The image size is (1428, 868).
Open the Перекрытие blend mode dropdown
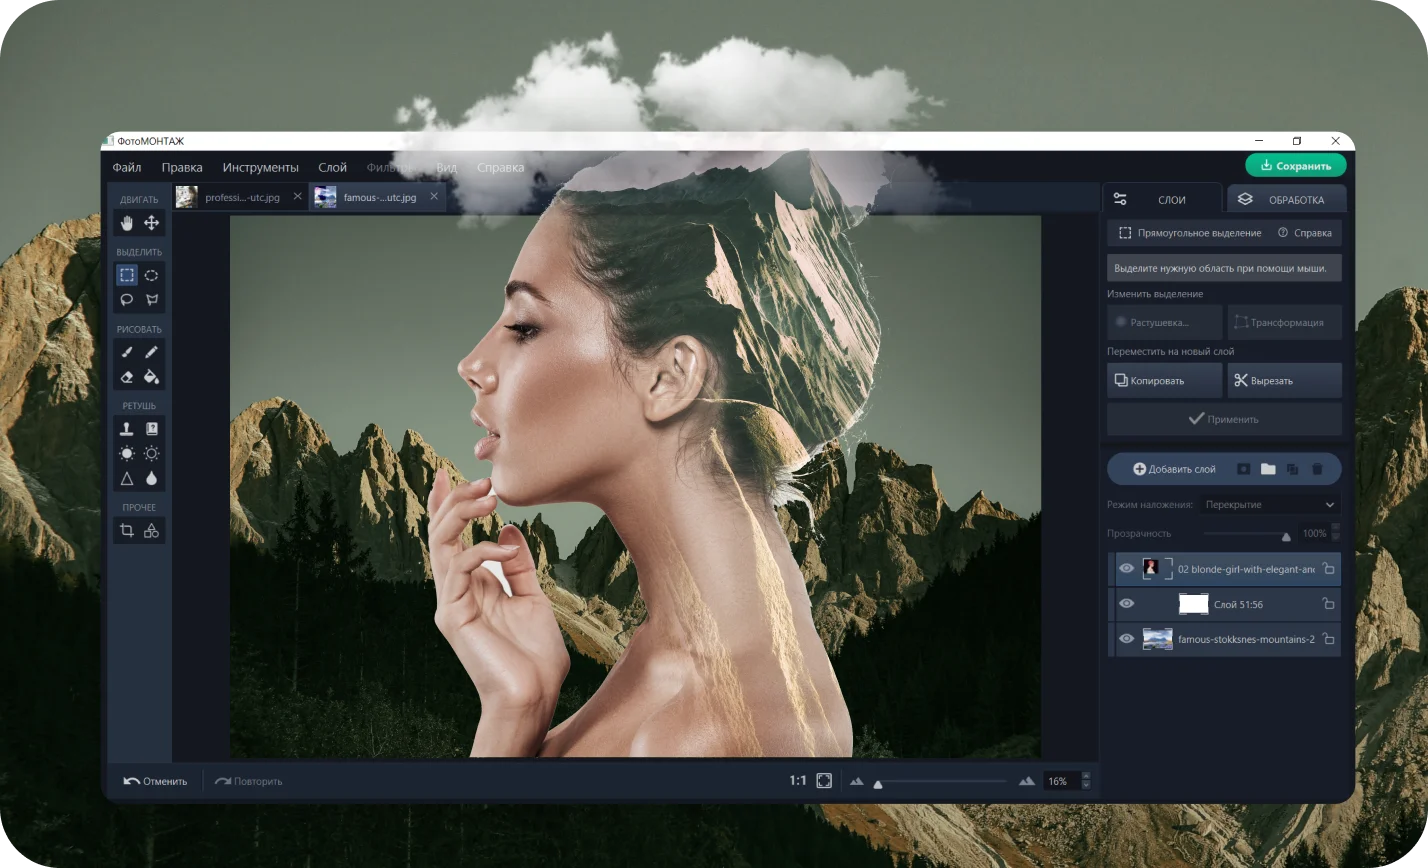(1269, 505)
